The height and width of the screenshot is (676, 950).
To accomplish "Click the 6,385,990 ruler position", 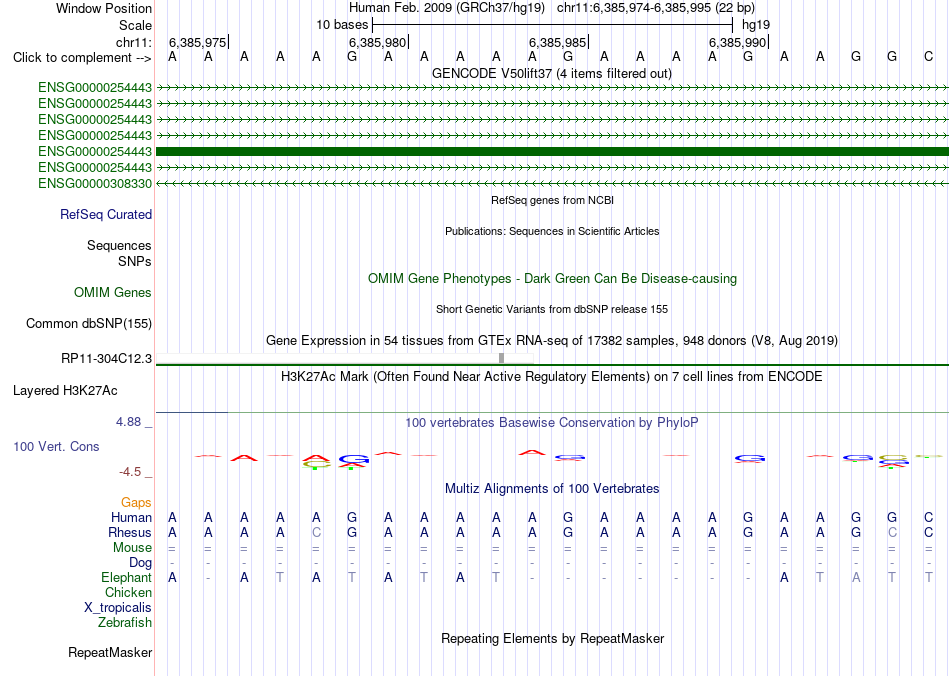I will pyautogui.click(x=737, y=42).
